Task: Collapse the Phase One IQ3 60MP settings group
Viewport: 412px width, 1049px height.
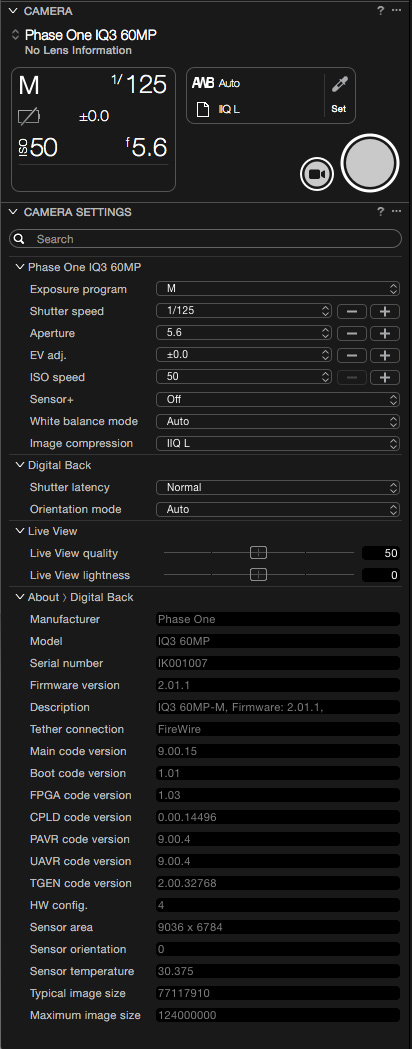Action: 19,267
